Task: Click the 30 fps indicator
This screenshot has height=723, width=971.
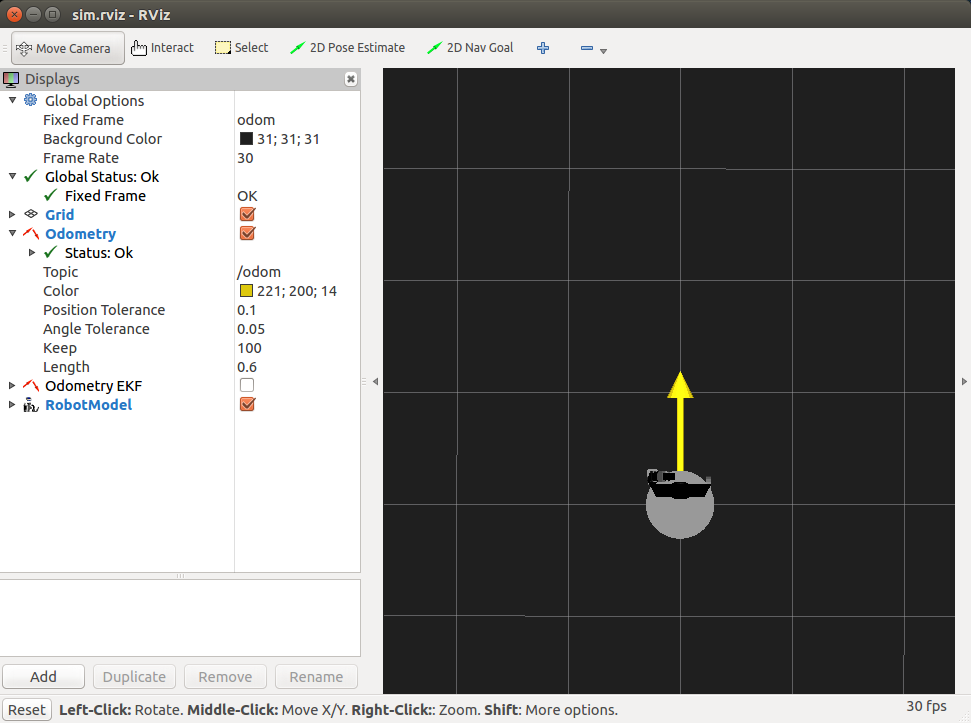Action: coord(926,706)
